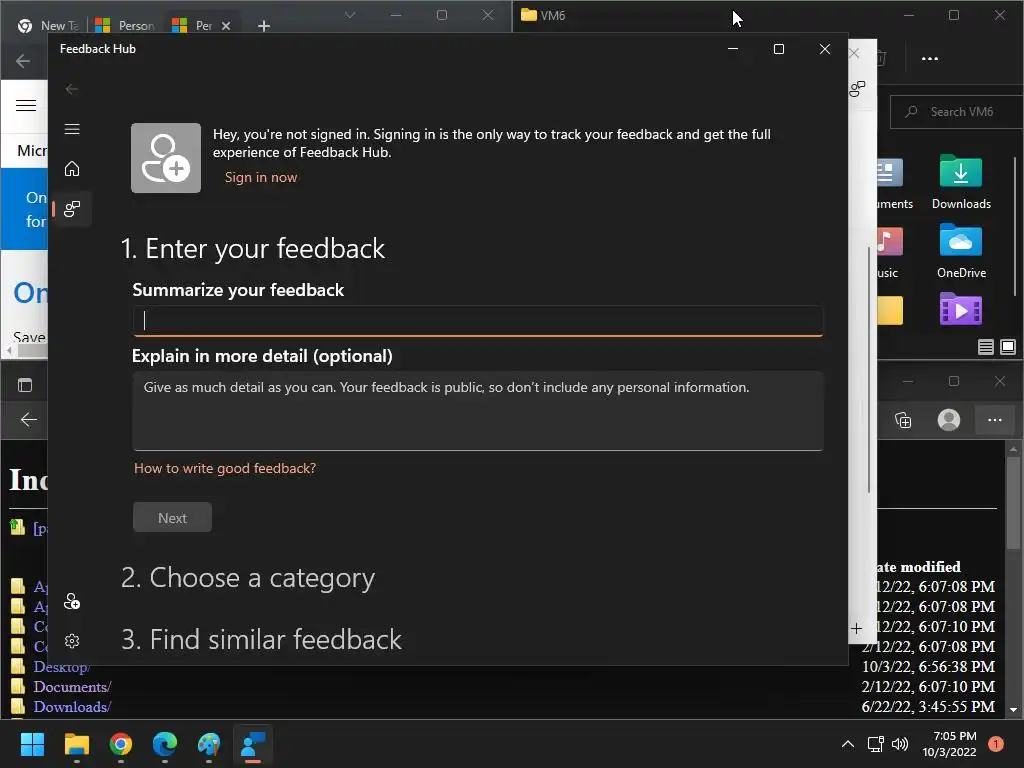Open the Edge tab actions menu icon
Viewport: 1024px width, 768px height.
click(x=25, y=385)
